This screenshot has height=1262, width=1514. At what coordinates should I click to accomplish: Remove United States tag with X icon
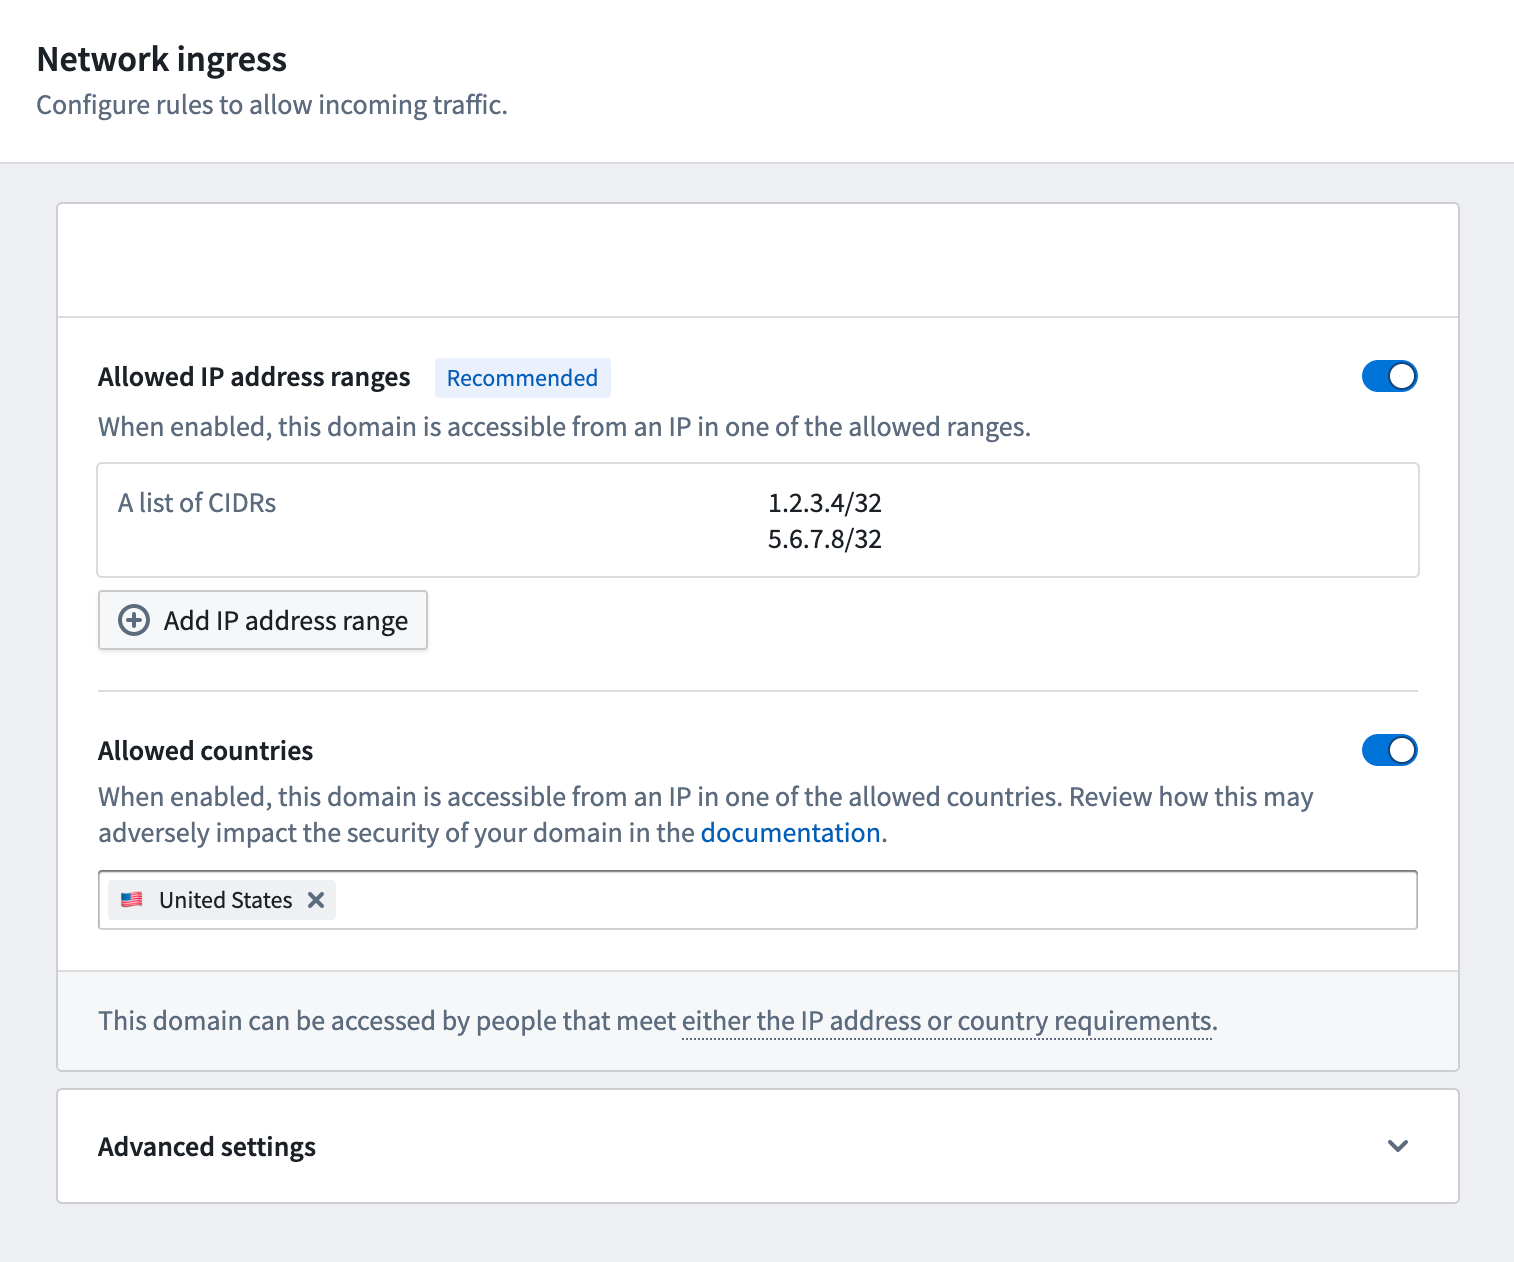316,900
